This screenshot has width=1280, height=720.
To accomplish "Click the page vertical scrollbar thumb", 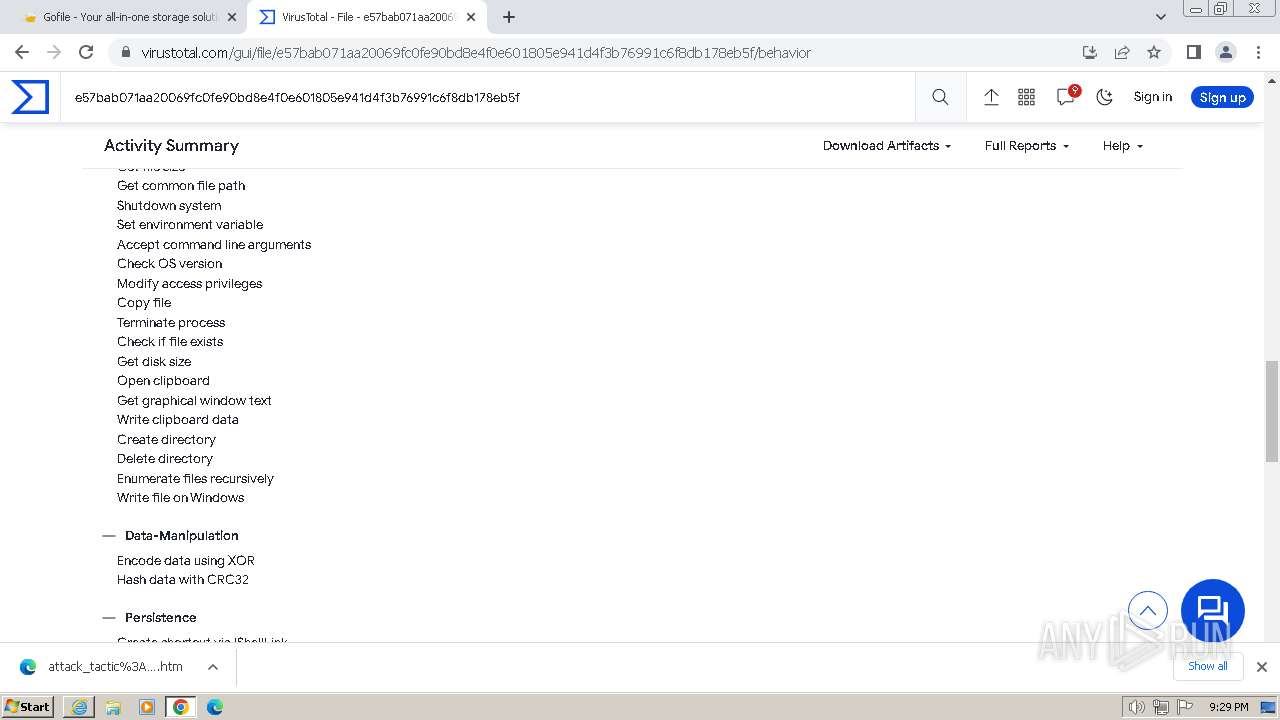I will (x=1272, y=410).
